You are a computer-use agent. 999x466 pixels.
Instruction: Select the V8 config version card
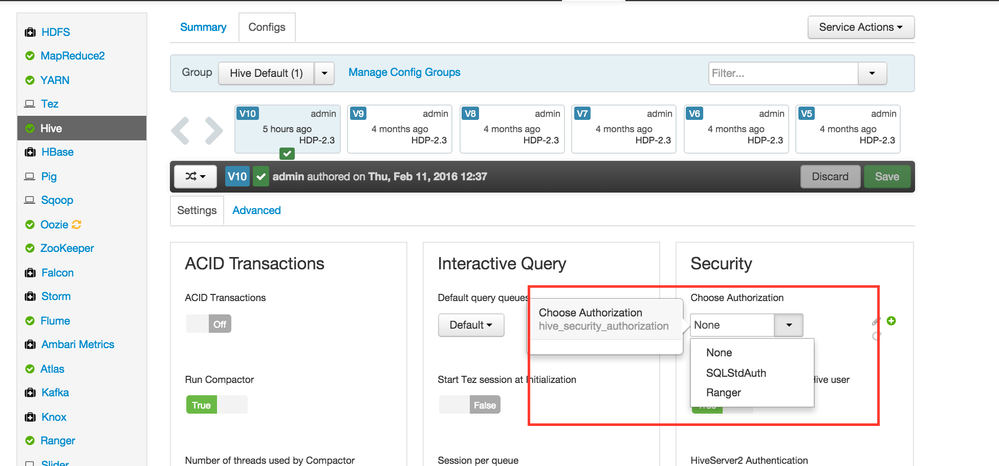pos(512,129)
